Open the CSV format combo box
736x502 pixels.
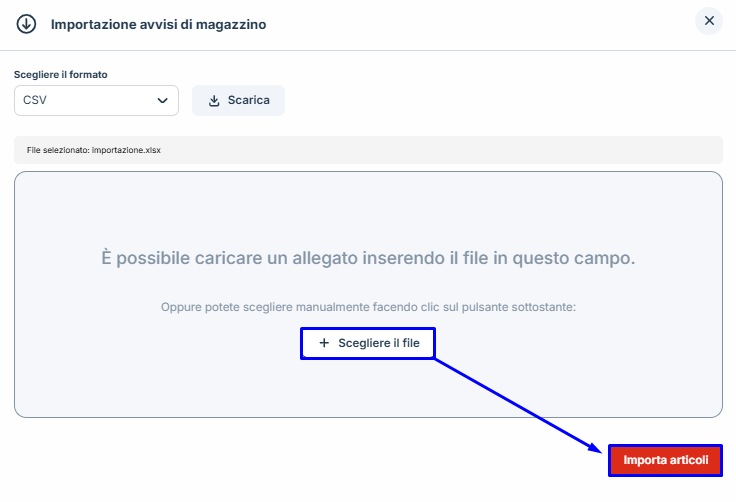point(96,101)
